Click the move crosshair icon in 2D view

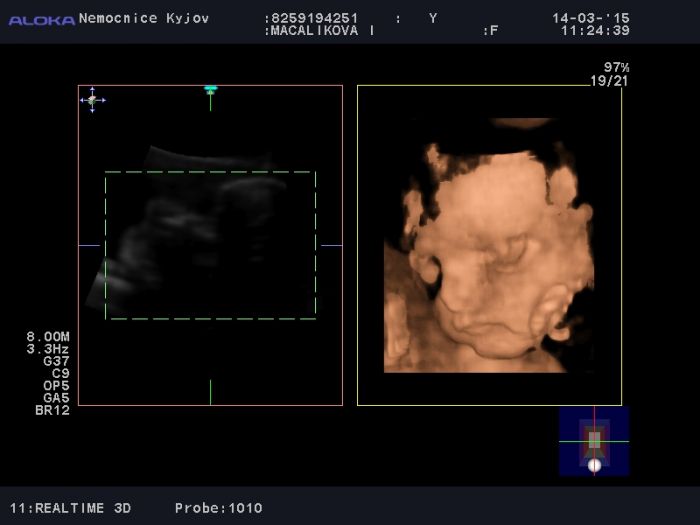(x=92, y=99)
